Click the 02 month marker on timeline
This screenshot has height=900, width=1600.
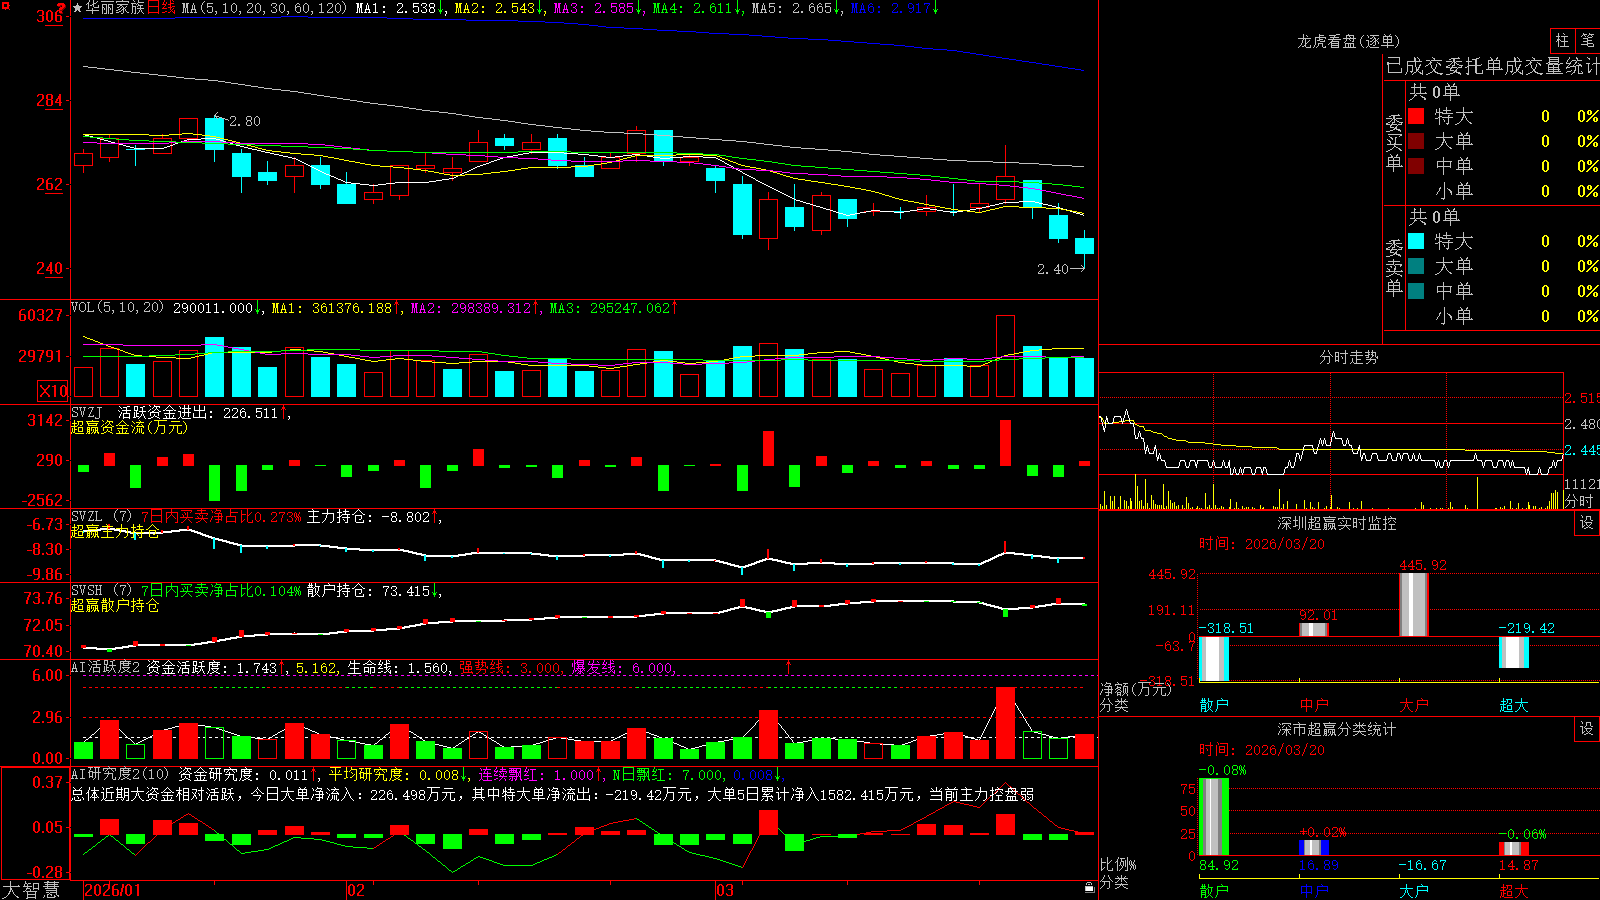click(x=356, y=890)
